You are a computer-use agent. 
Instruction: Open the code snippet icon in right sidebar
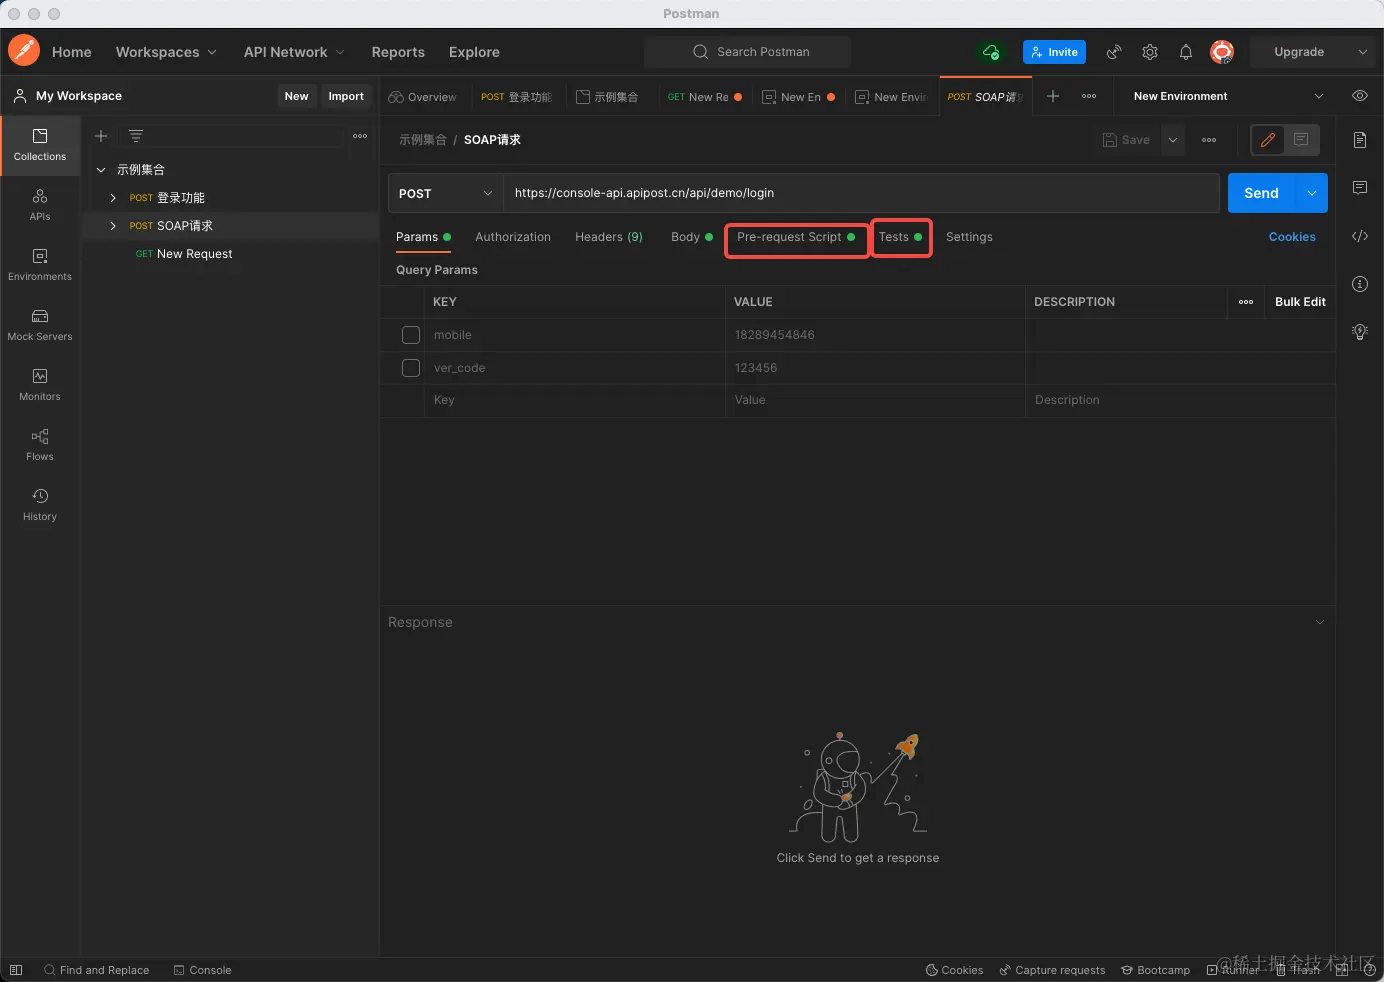(x=1360, y=236)
